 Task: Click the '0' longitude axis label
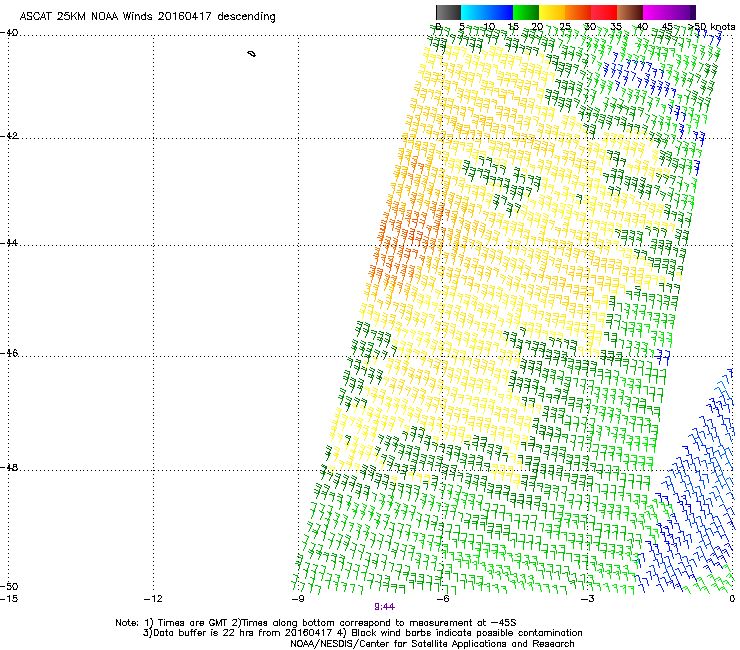(x=732, y=599)
